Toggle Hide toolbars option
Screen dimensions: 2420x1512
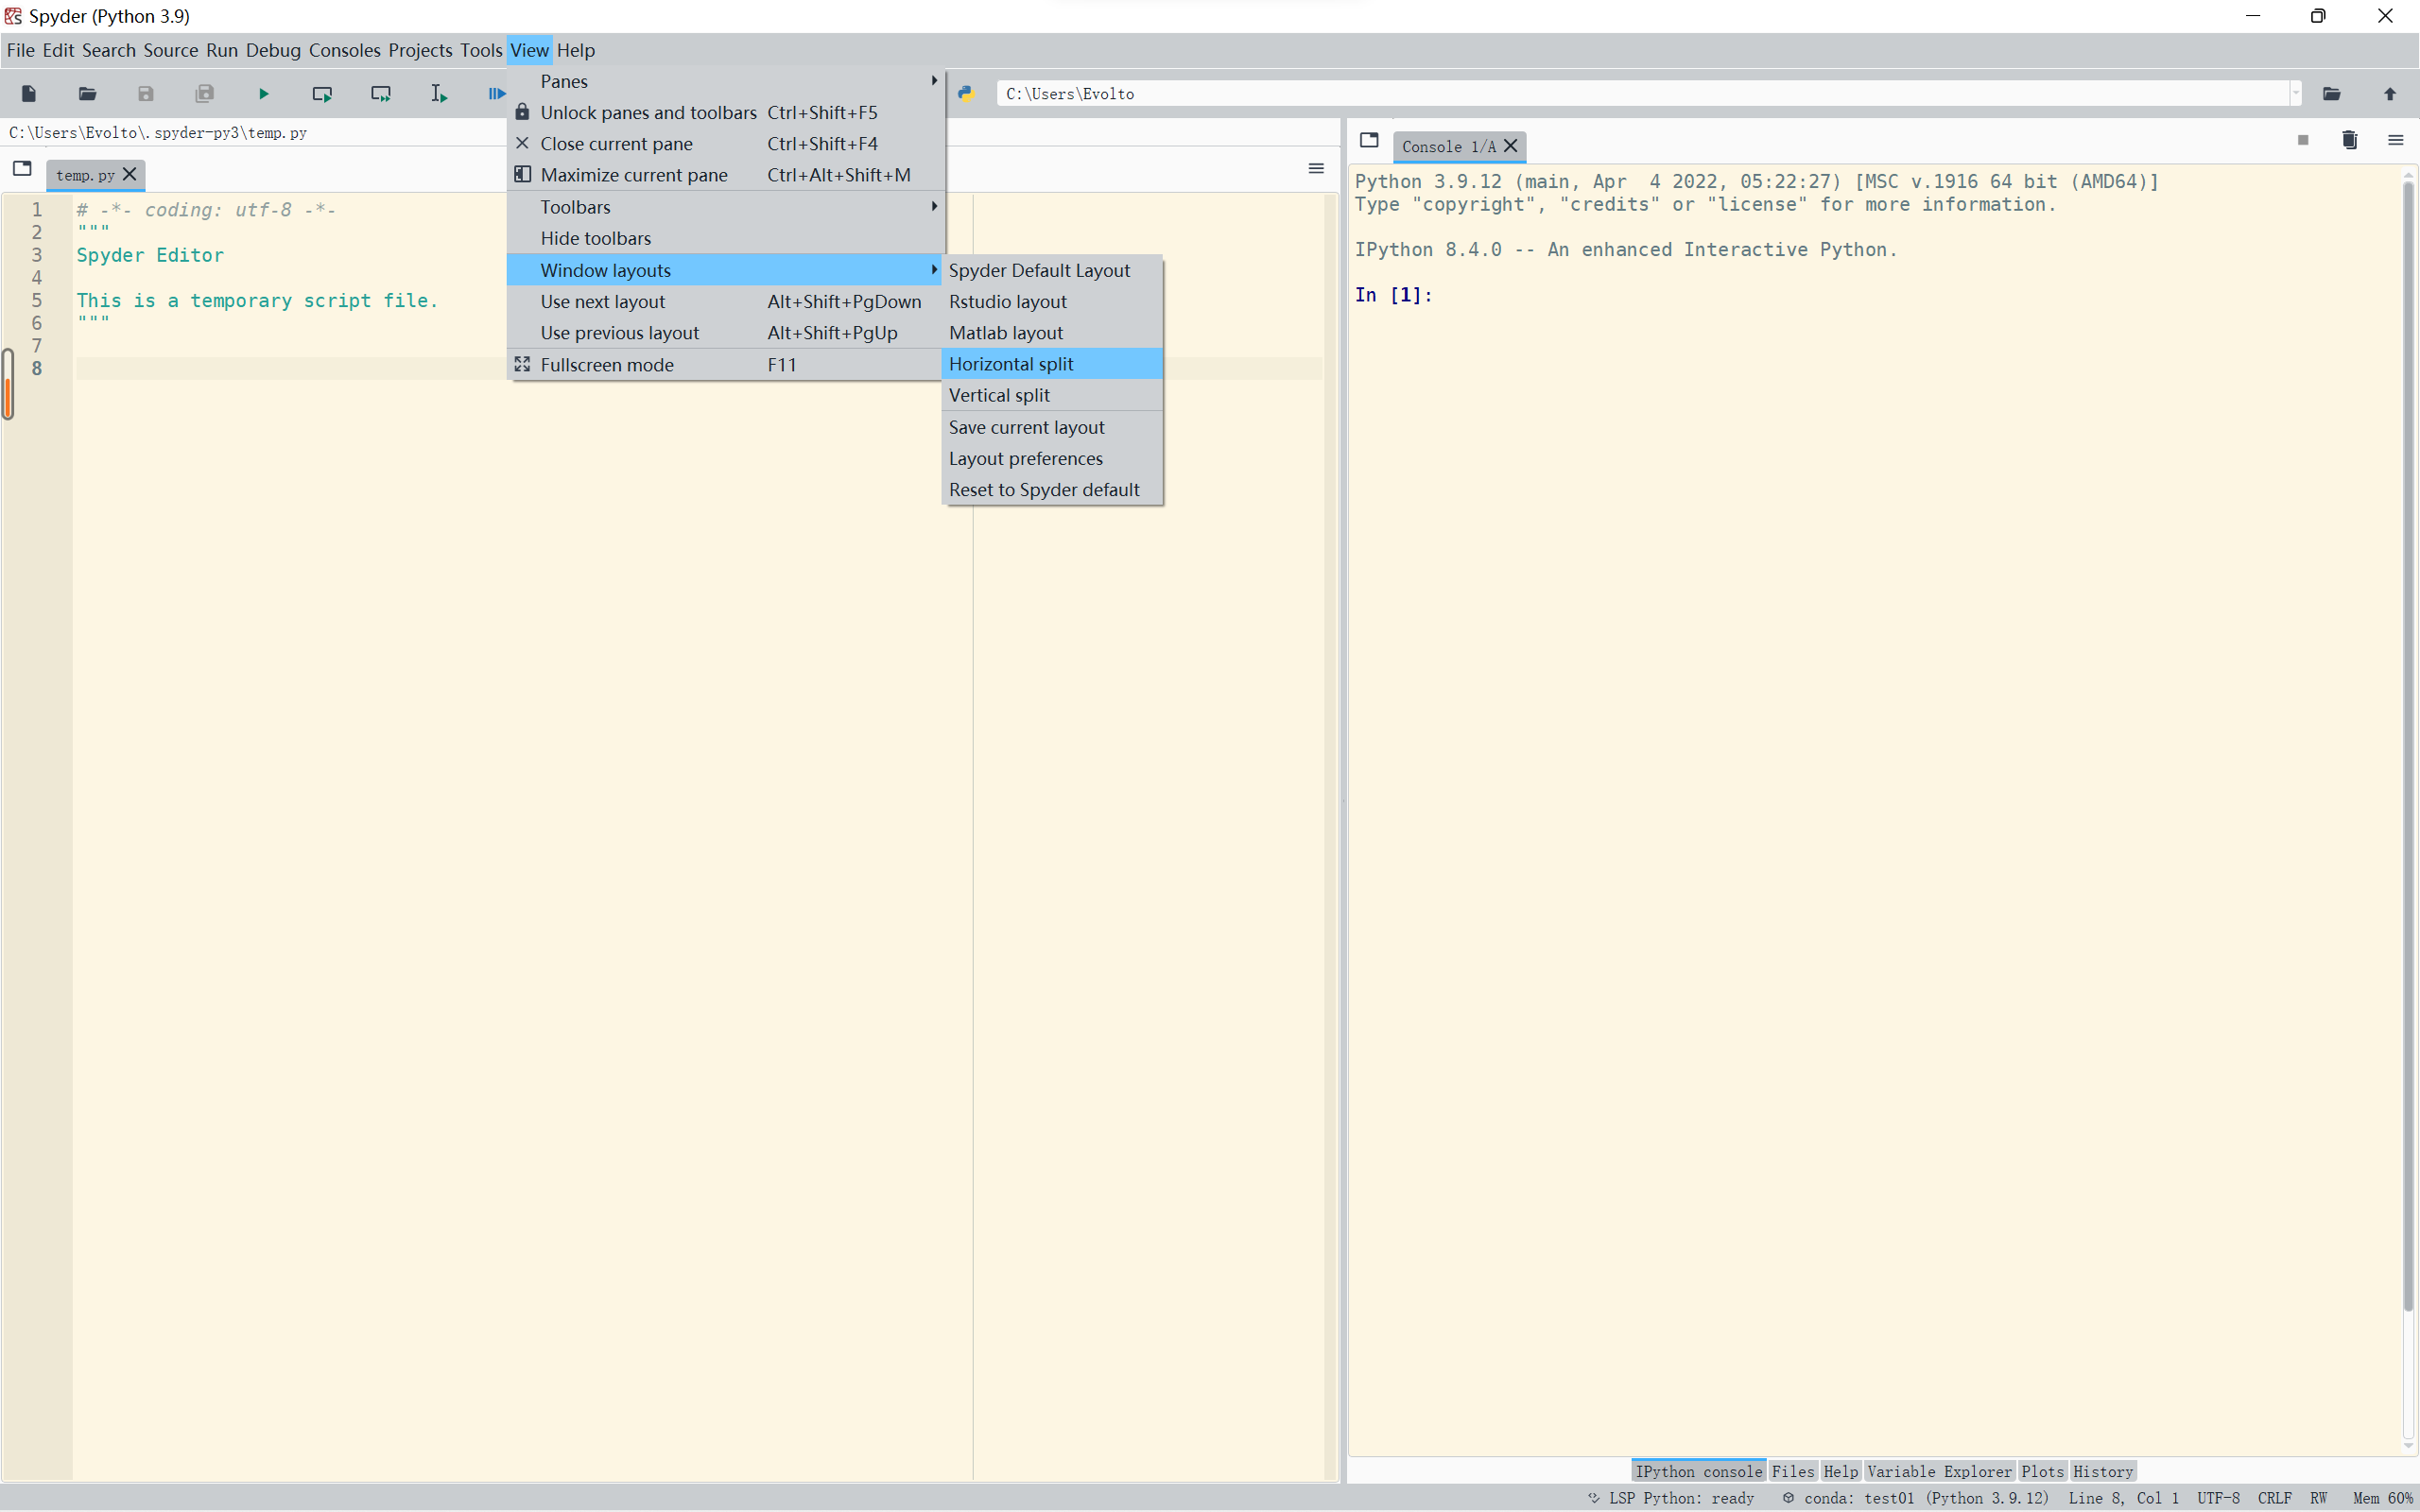click(596, 237)
